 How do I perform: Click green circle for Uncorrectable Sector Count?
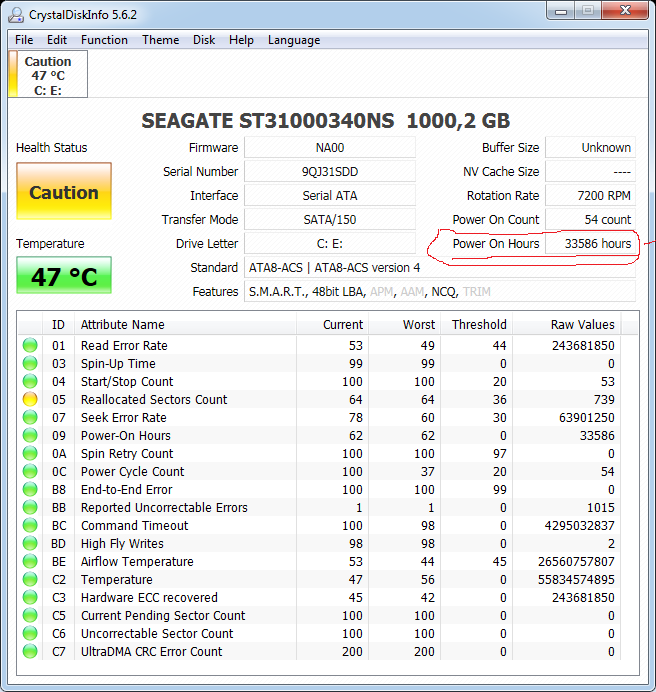pos(30,633)
